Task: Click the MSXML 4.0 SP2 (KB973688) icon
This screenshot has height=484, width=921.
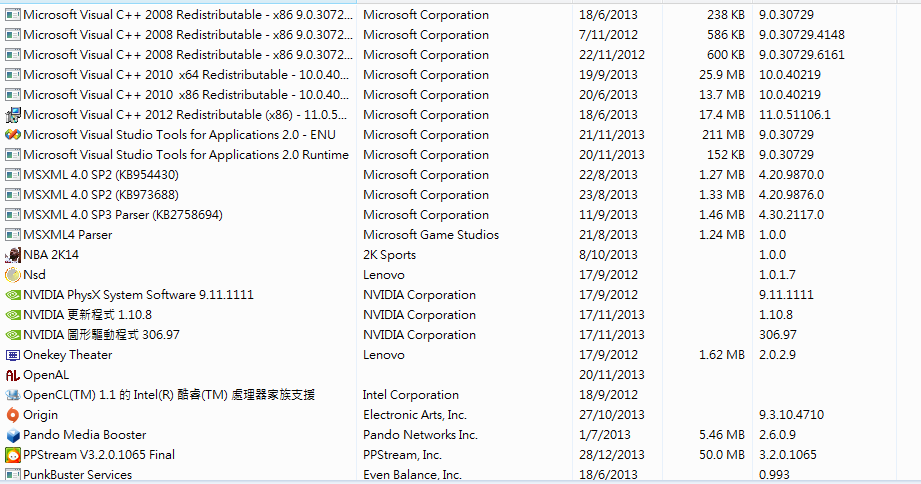Action: point(12,194)
